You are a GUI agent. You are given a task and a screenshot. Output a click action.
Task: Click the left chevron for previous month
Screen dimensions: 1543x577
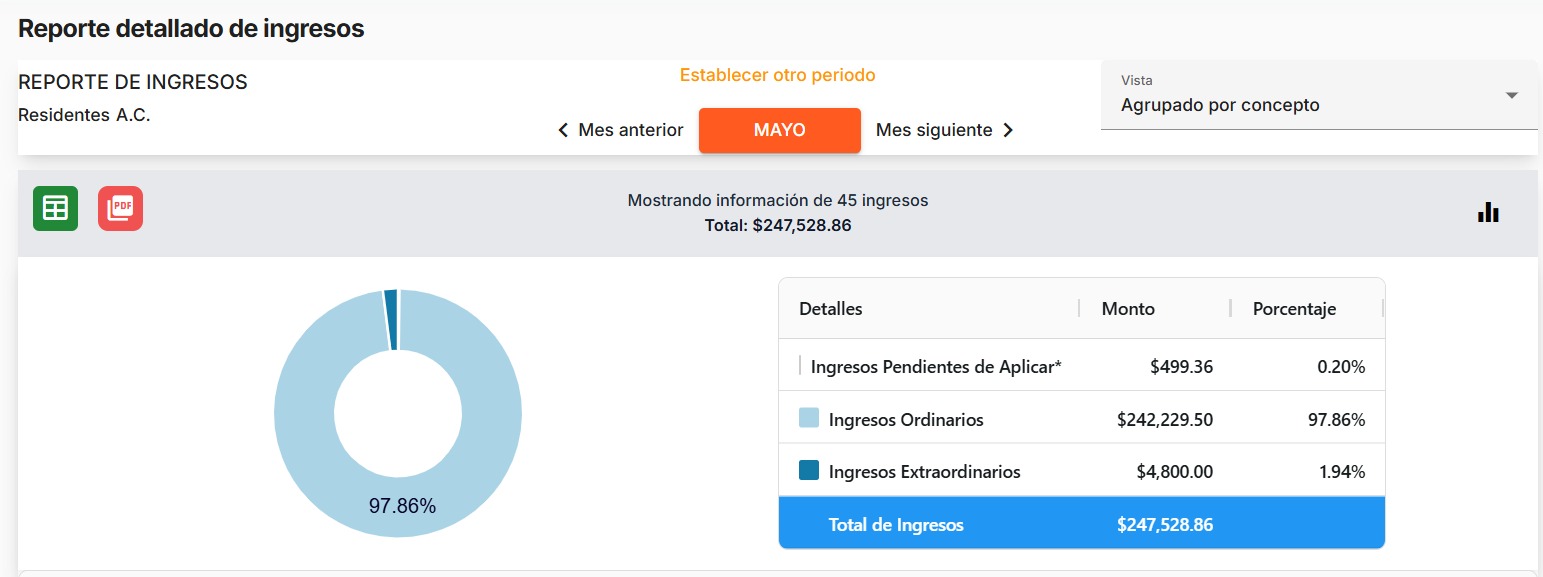563,131
